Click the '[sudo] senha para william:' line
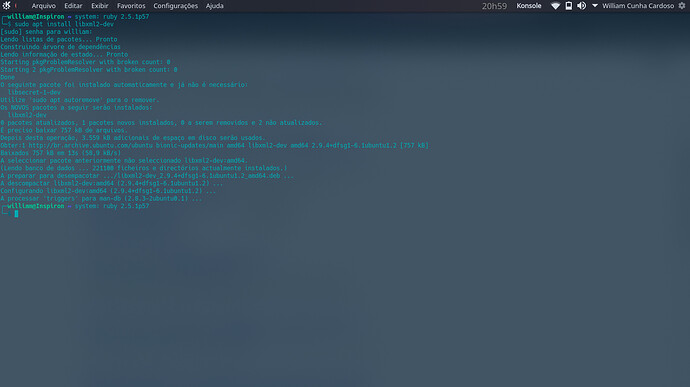This screenshot has height=387, width=690. 46,32
